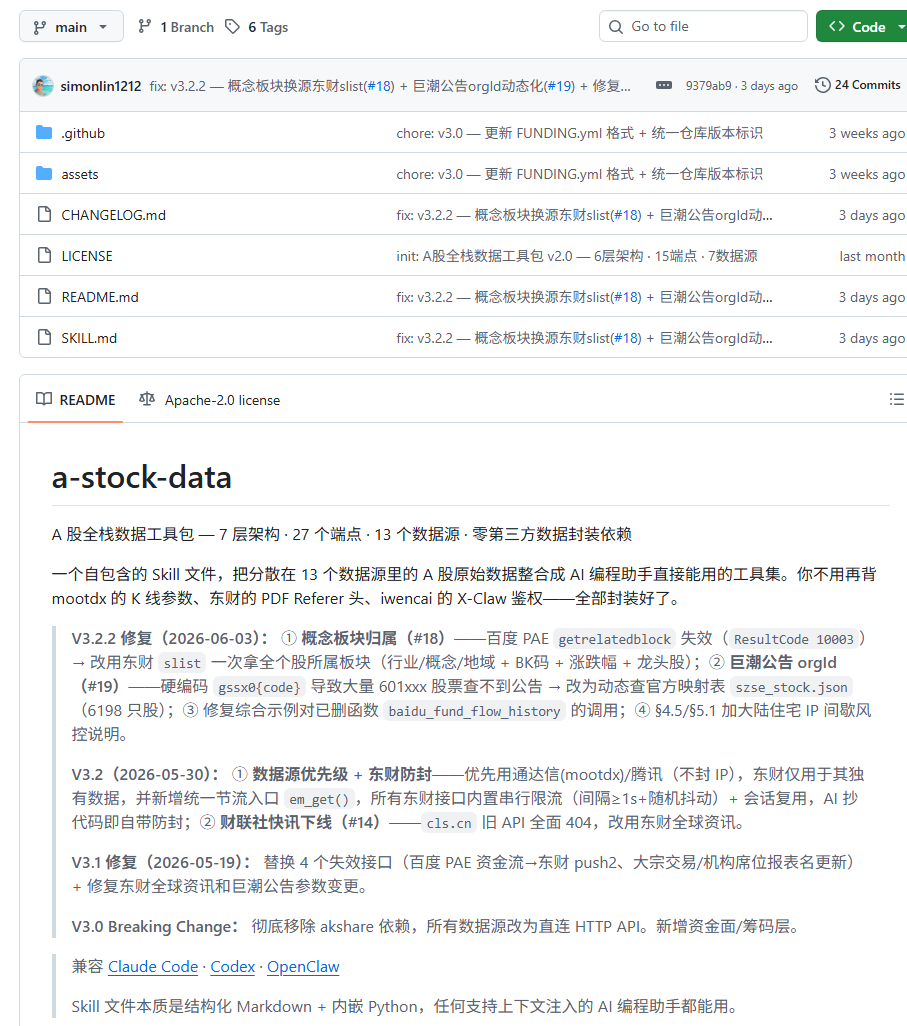The height and width of the screenshot is (1026, 907).
Task: Open the .github row commit message chore: v3.0
Action: 579,133
